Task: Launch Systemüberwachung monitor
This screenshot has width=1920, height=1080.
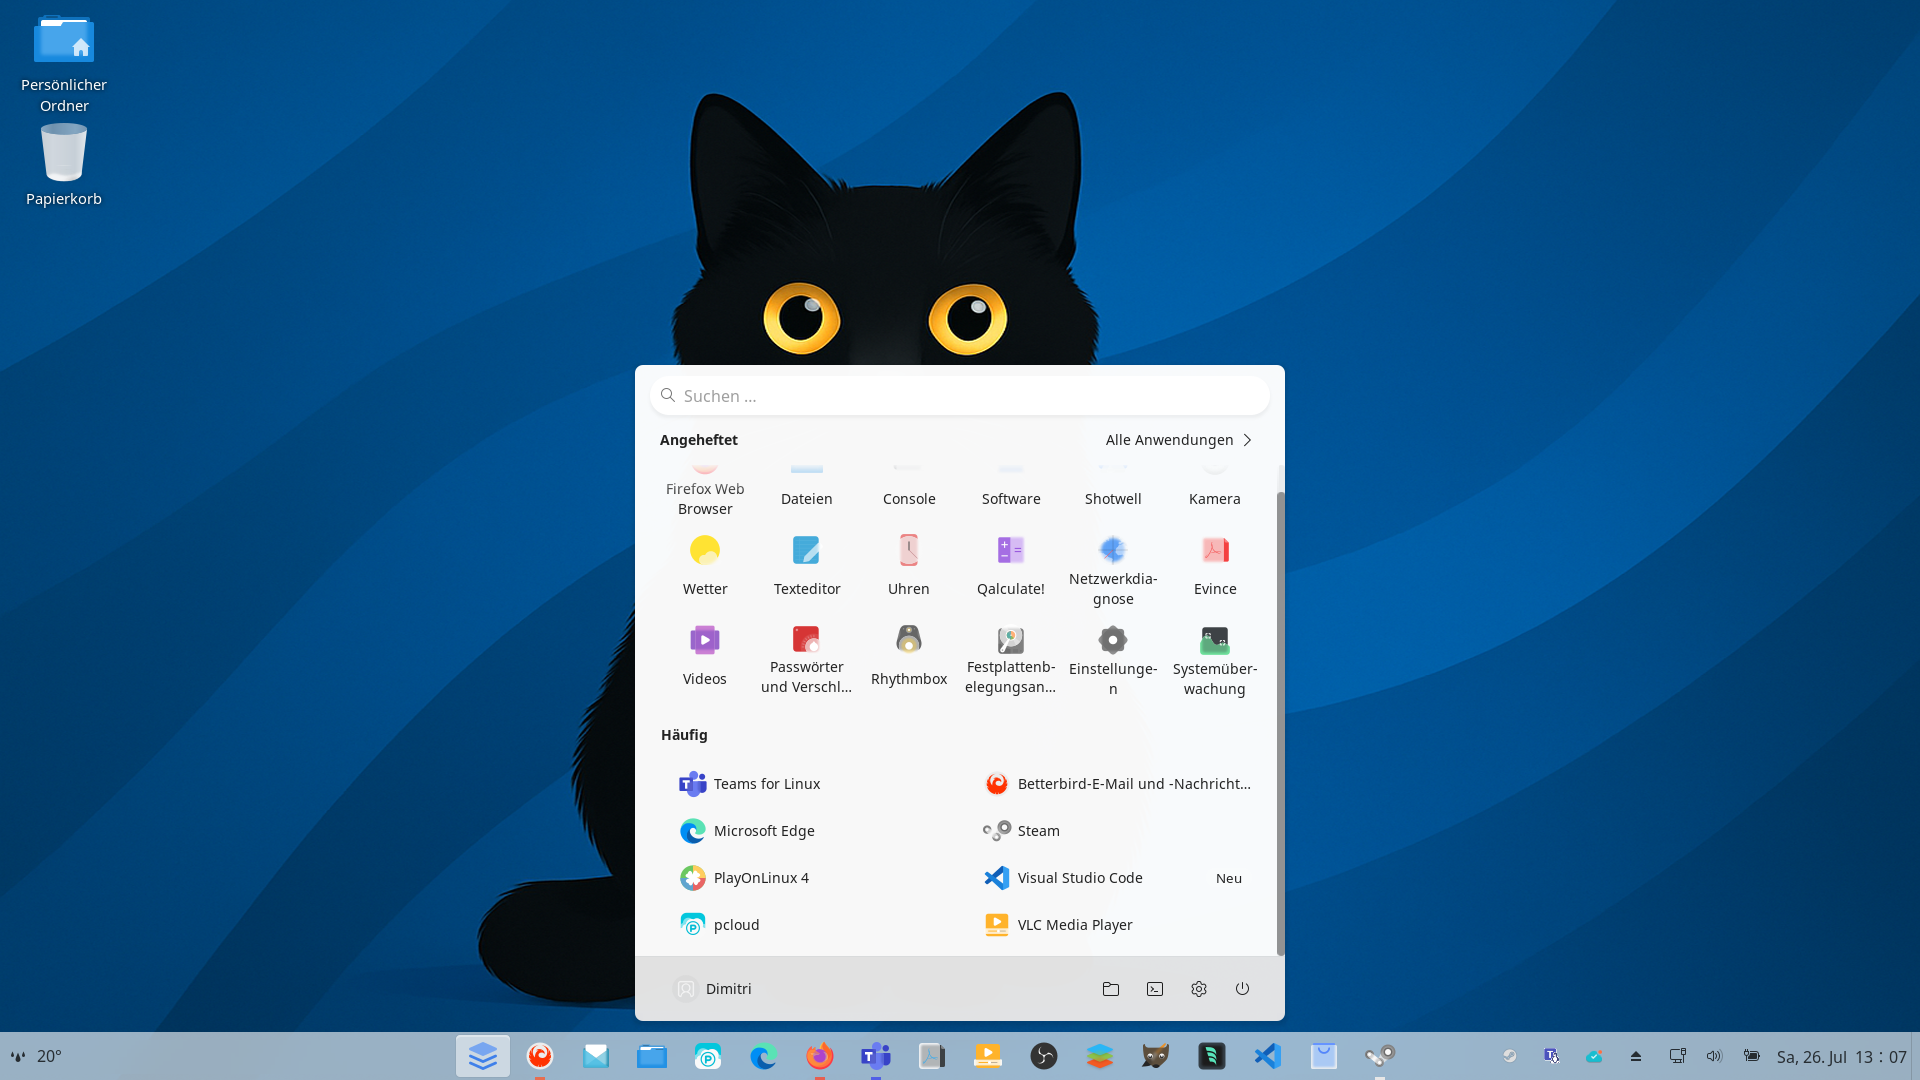Action: pos(1215,660)
